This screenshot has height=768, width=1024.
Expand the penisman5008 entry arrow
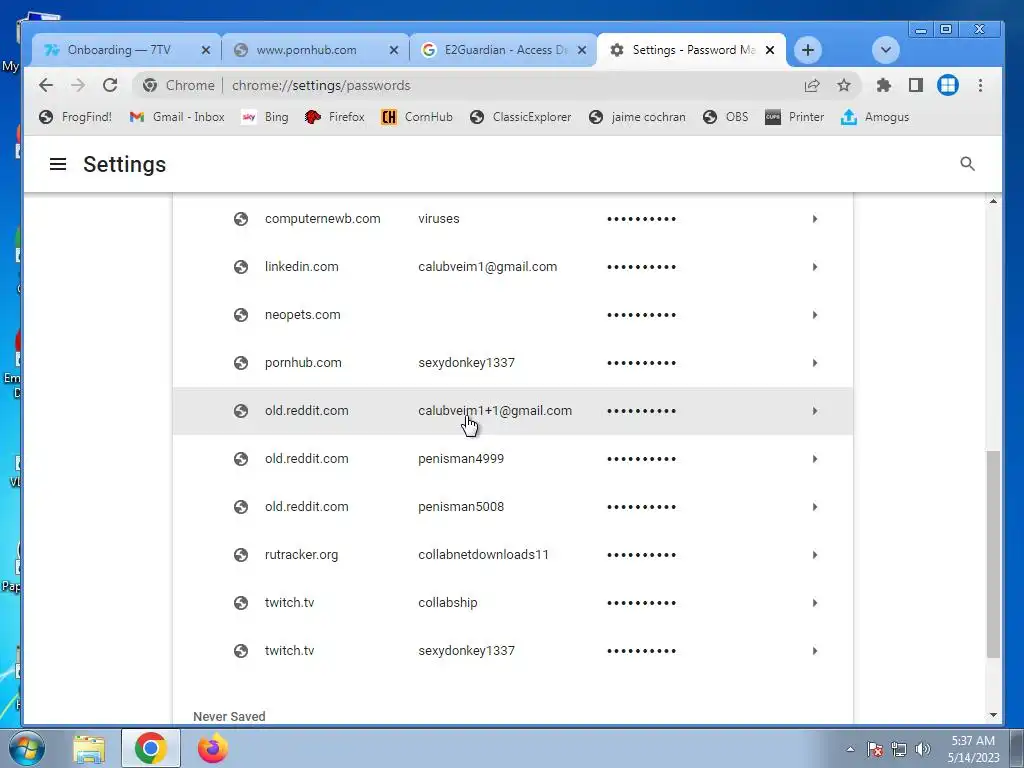point(814,507)
